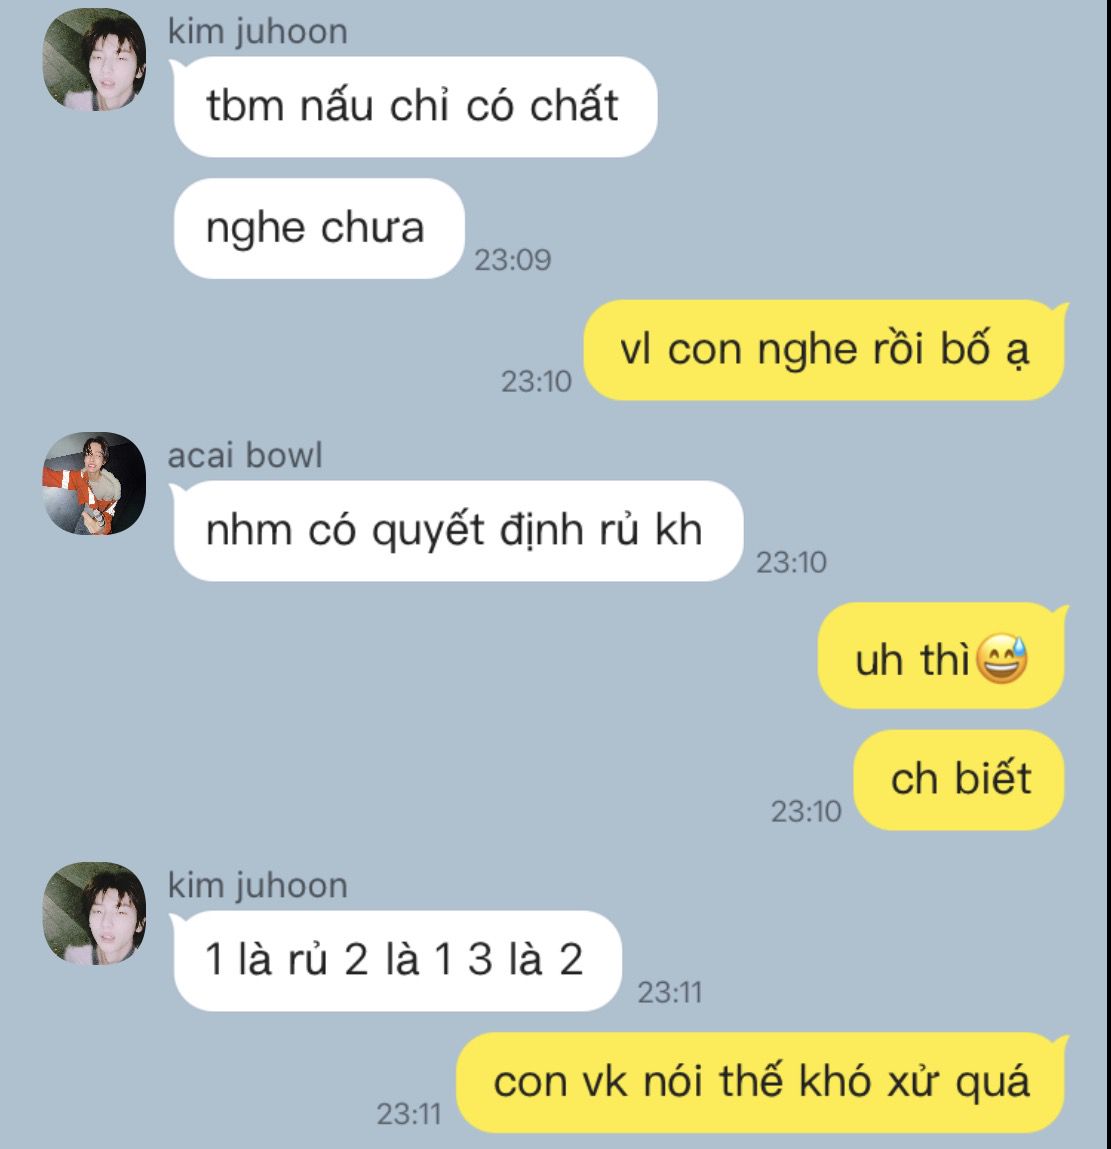
Task: Click the 23:10 timestamp after acai bowl's message
Action: (791, 562)
